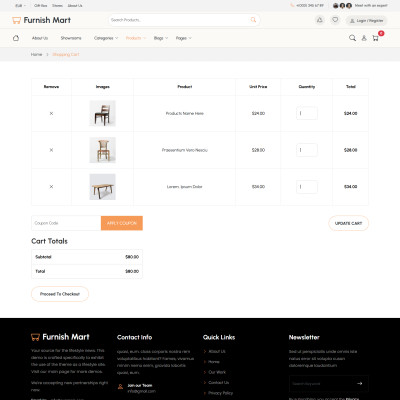
Task: Remove the Products Name Here item
Action: click(51, 113)
